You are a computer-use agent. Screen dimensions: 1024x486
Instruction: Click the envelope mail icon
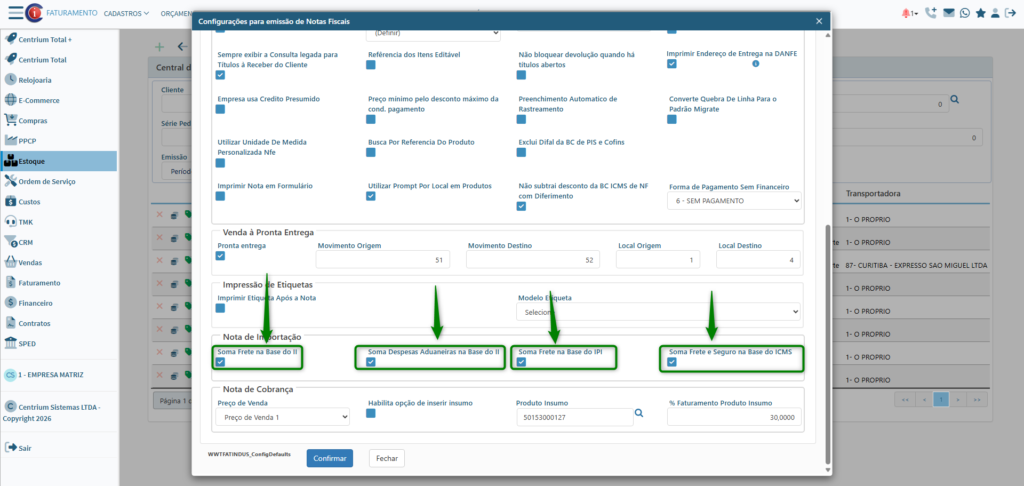click(x=949, y=13)
